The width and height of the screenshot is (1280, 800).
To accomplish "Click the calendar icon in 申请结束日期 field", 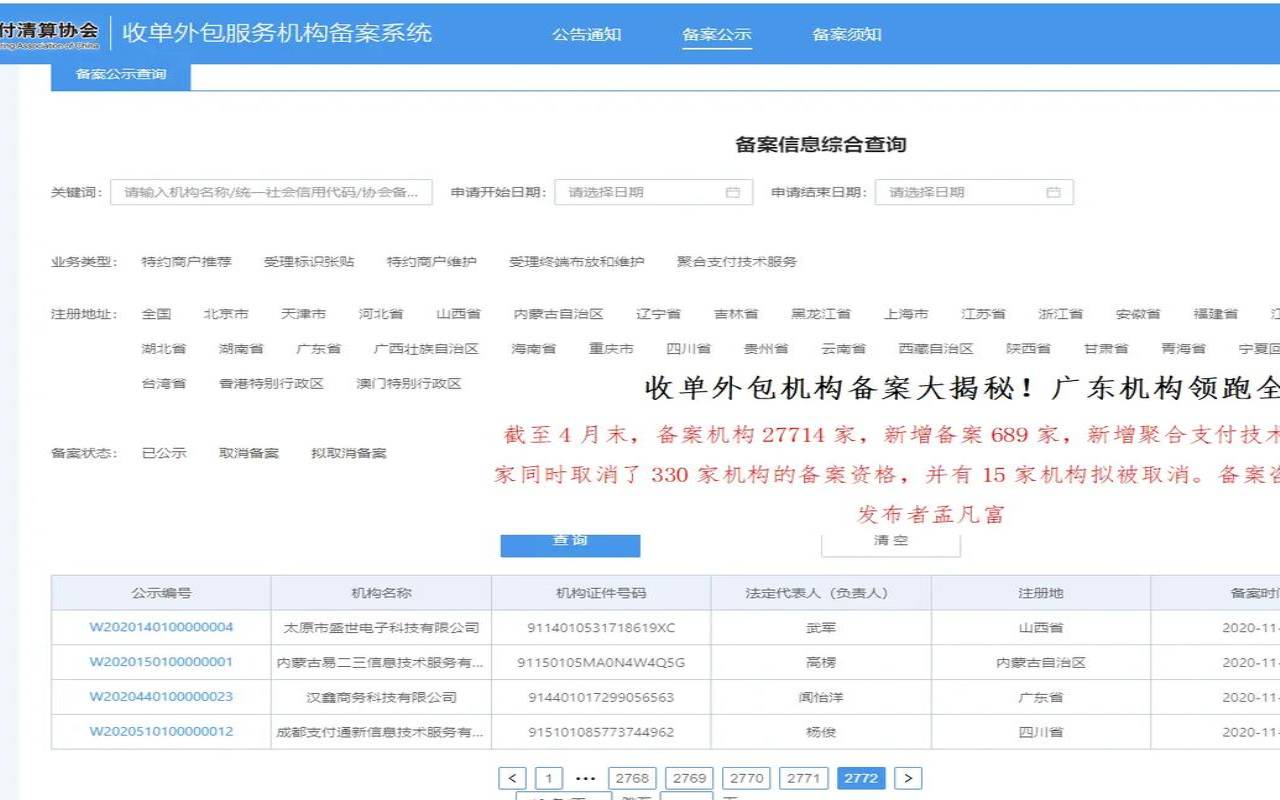I will tap(1053, 192).
